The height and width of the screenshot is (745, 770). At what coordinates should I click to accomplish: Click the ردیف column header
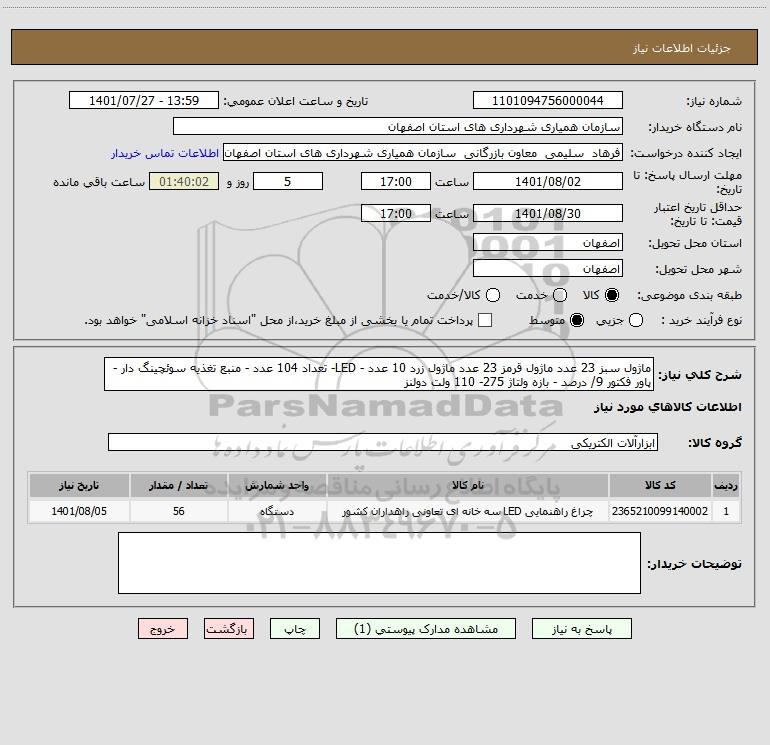click(x=726, y=485)
